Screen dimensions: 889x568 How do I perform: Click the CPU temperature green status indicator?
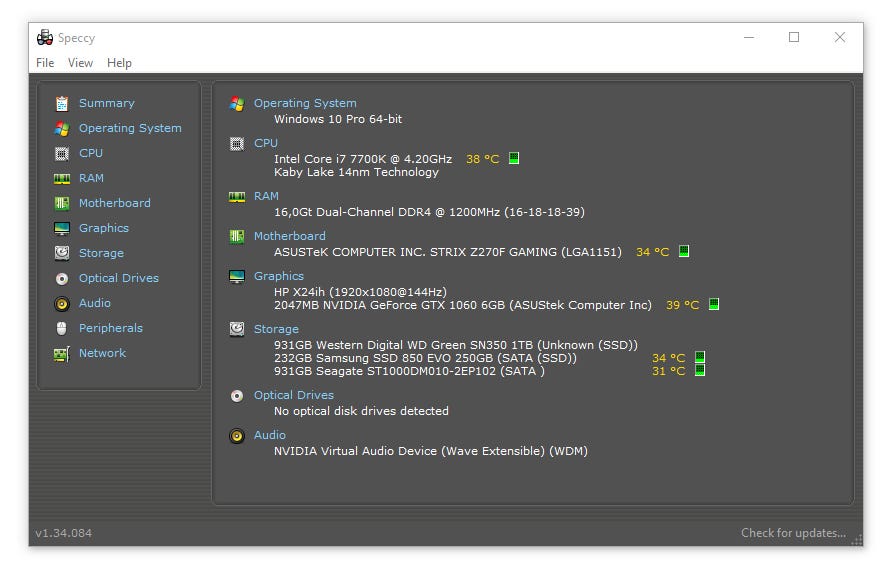(x=514, y=158)
